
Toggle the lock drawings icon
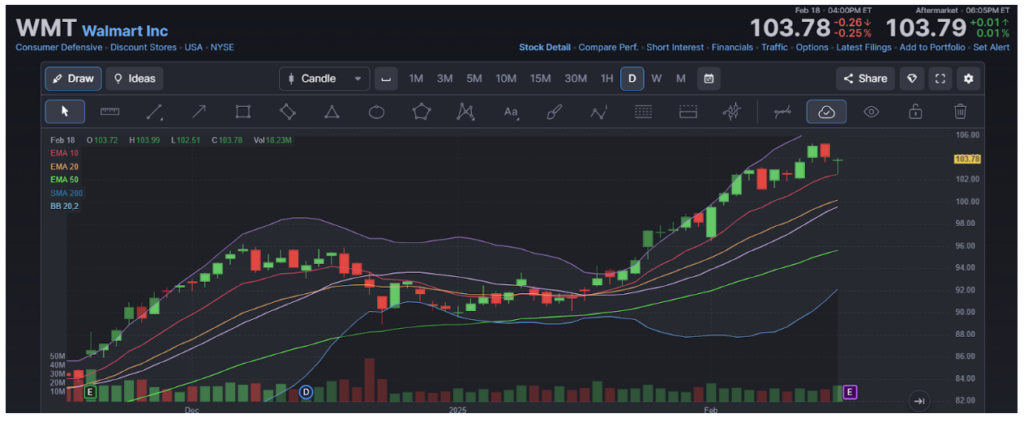click(x=915, y=112)
